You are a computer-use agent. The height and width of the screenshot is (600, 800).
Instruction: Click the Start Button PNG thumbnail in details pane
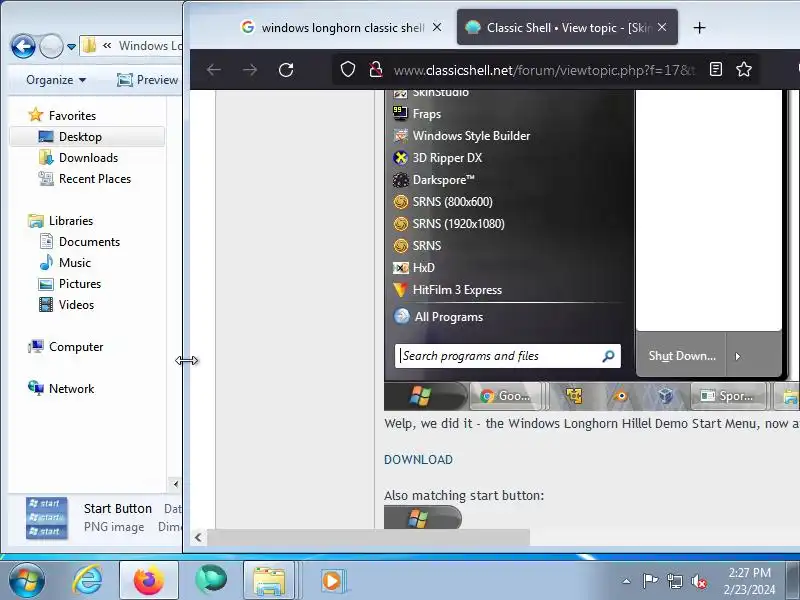pyautogui.click(x=46, y=518)
